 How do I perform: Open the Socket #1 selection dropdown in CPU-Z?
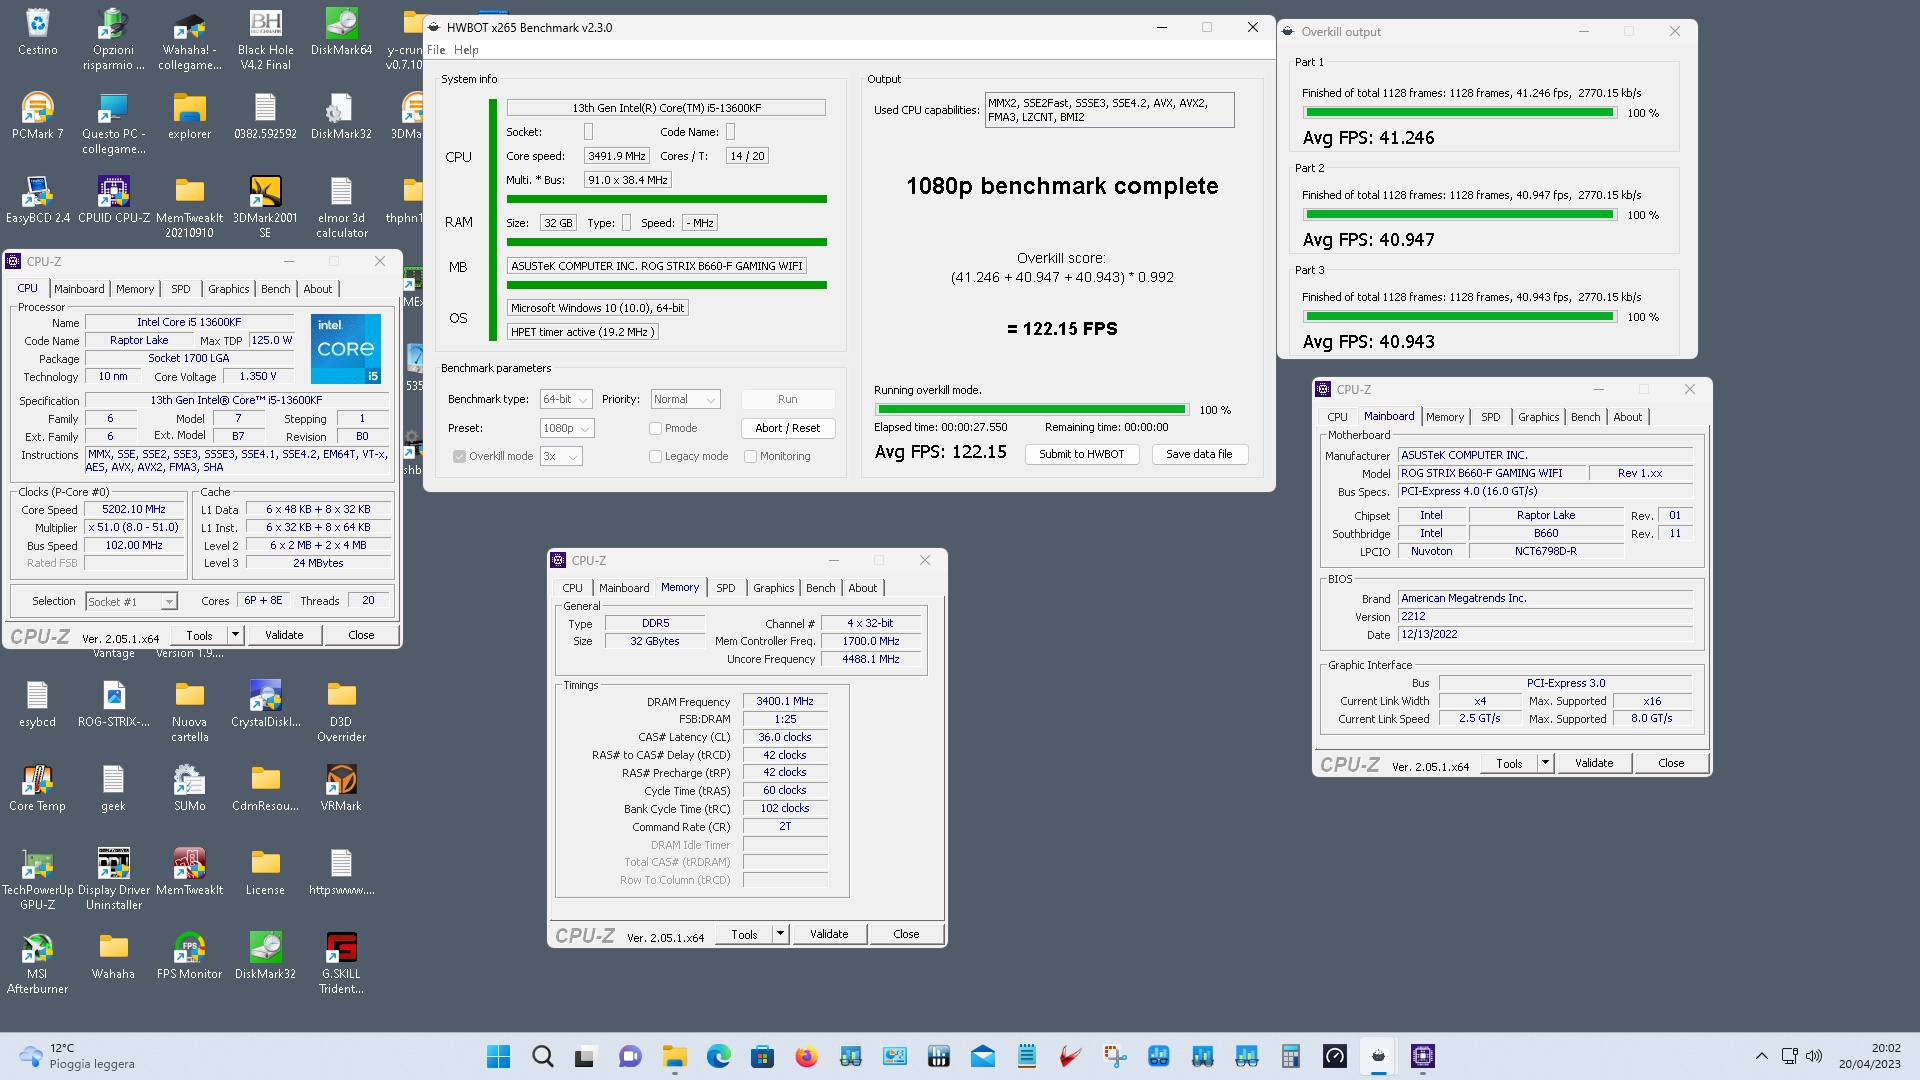point(131,601)
